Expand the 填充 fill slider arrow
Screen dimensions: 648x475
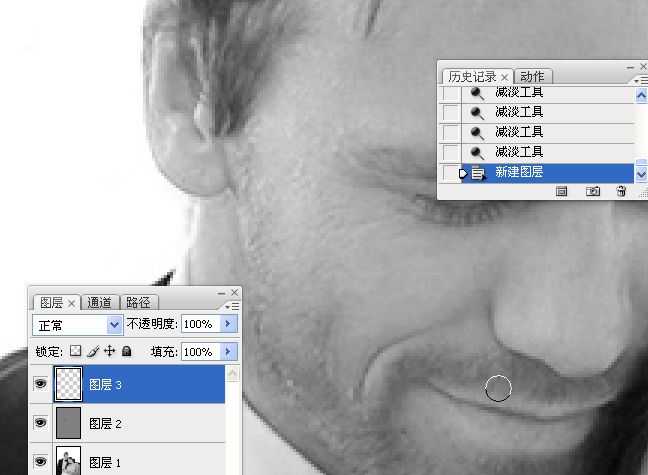[229, 352]
